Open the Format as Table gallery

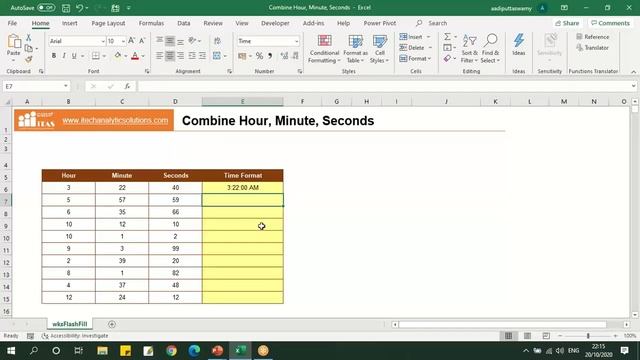356,49
